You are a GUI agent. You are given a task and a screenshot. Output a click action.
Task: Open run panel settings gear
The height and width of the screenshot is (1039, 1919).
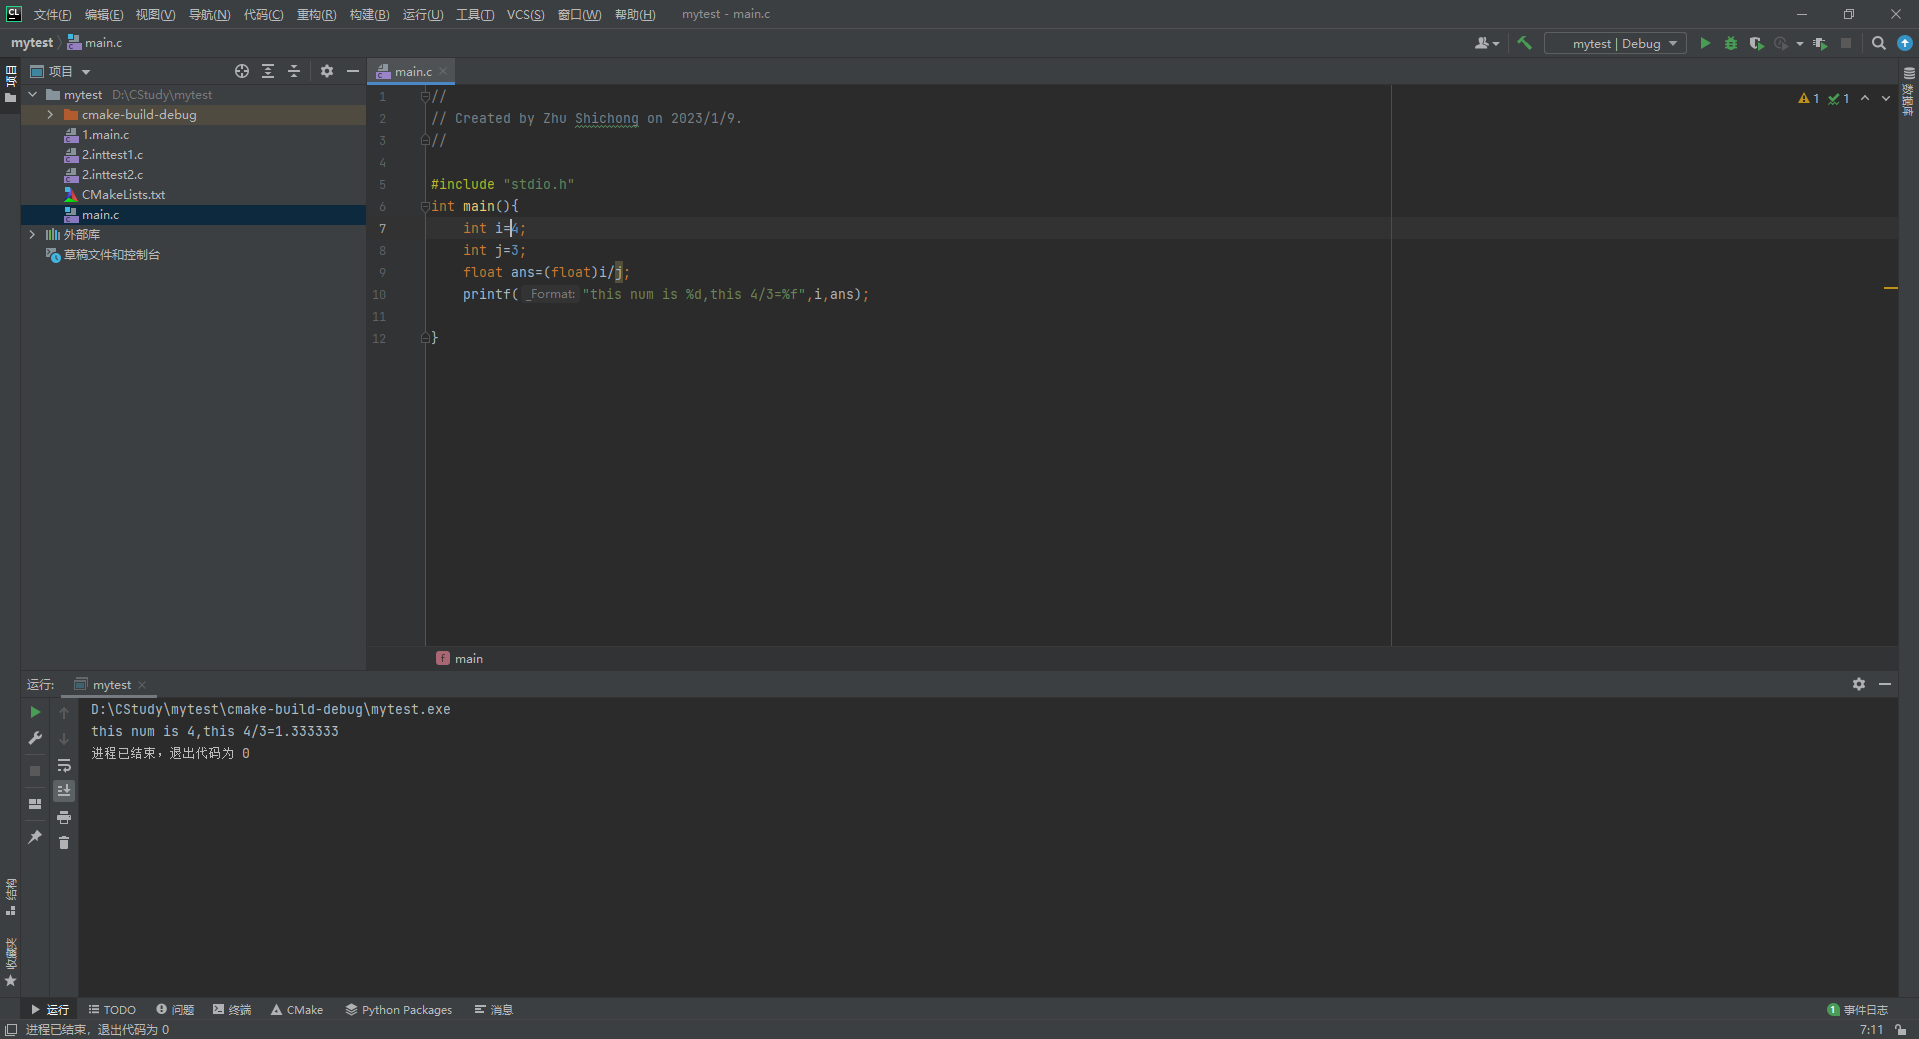1859,684
